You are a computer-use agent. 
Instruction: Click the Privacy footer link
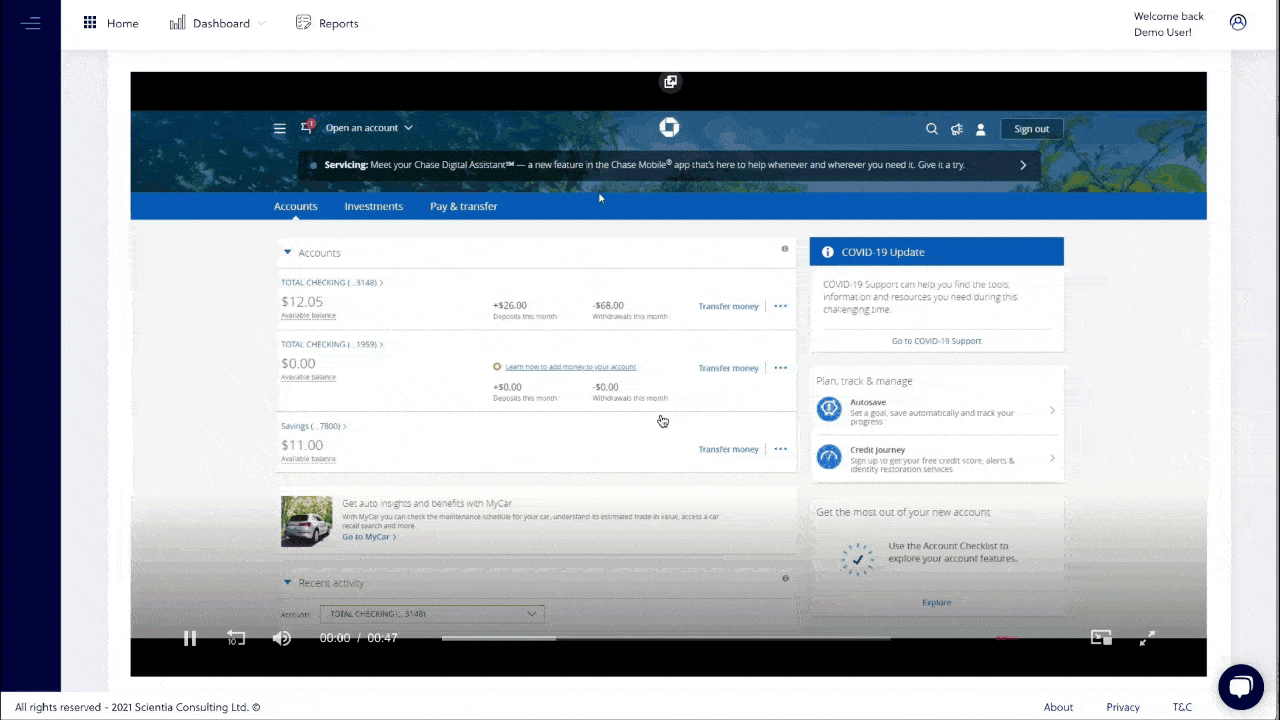tap(1123, 707)
